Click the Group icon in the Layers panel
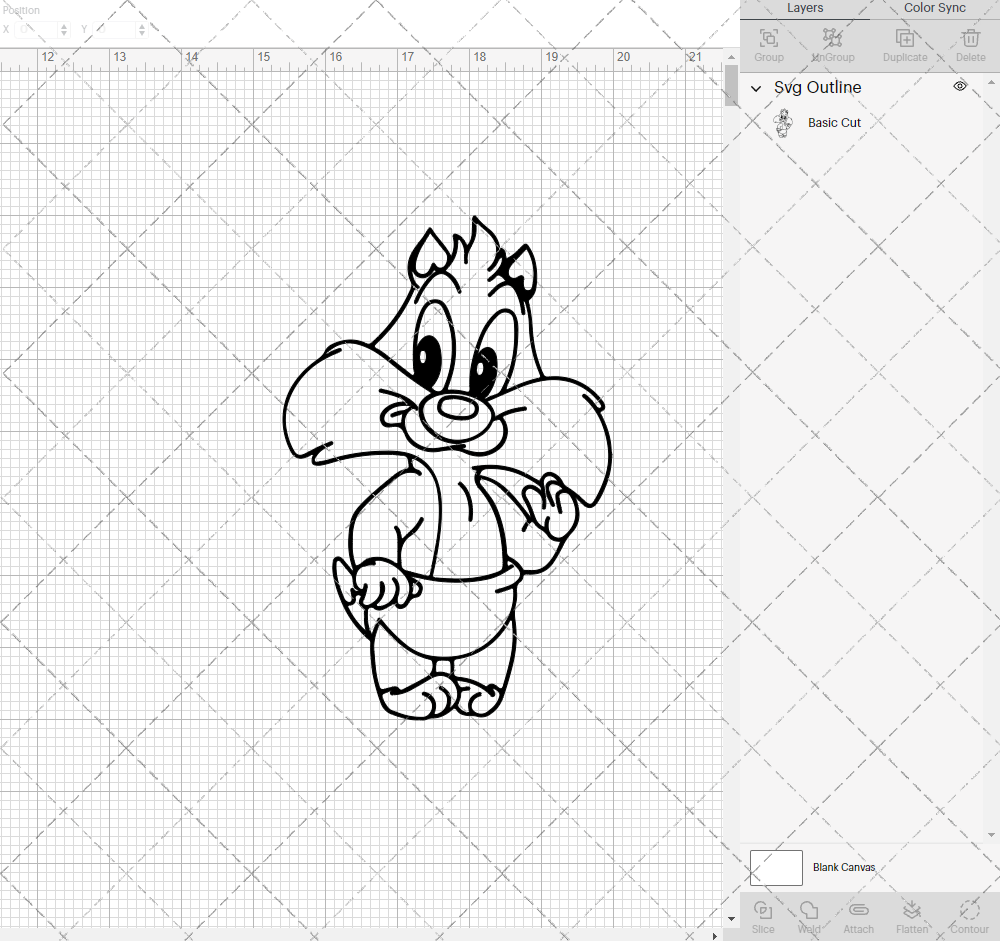This screenshot has width=1000, height=941. [x=768, y=38]
